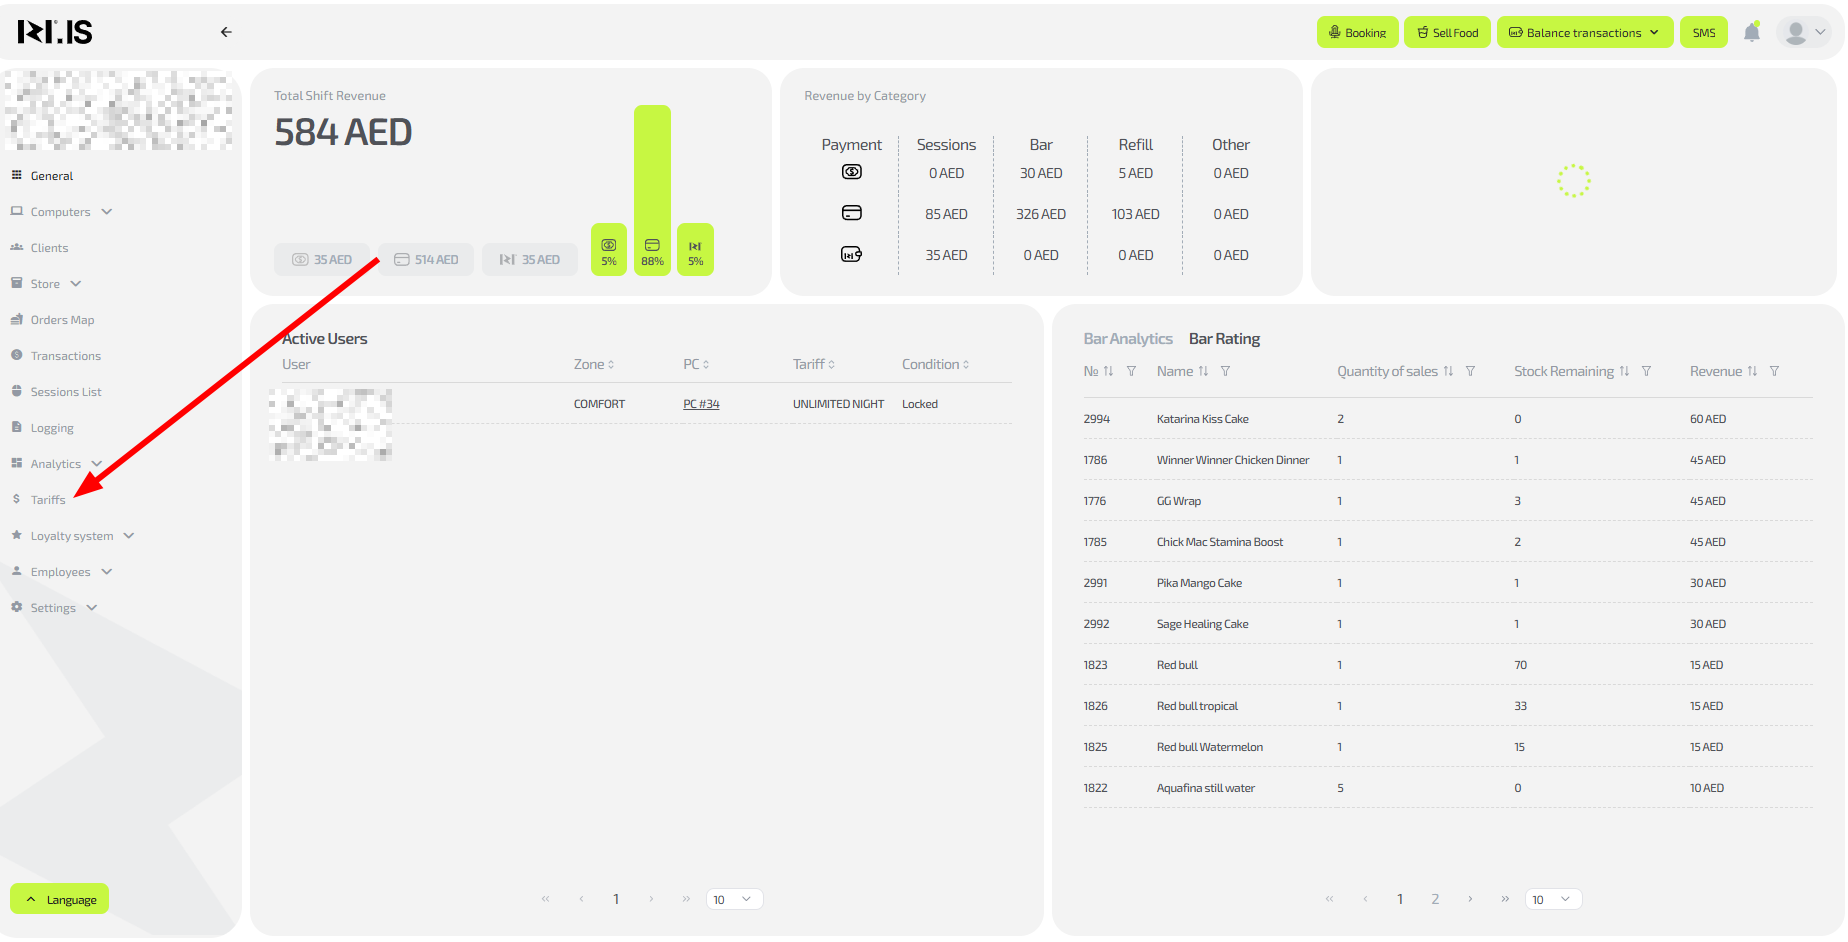Click the 88% green revenue bar
The image size is (1848, 942).
pos(652,190)
